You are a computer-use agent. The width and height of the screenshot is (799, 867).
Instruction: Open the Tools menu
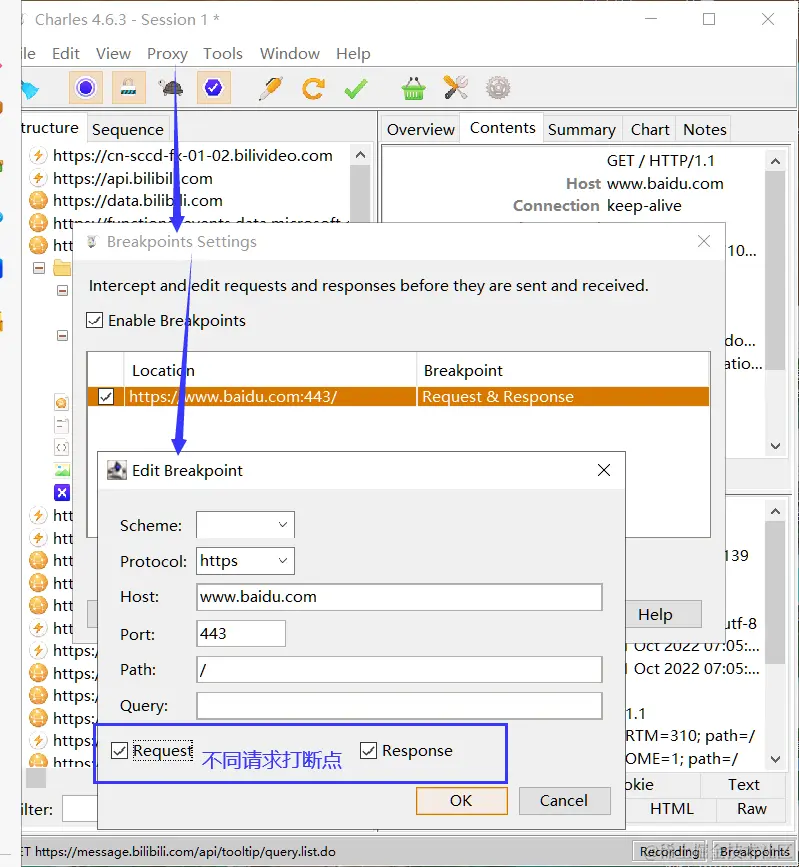coord(223,54)
